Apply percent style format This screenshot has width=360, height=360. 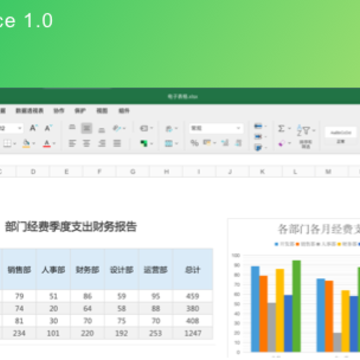point(194,143)
